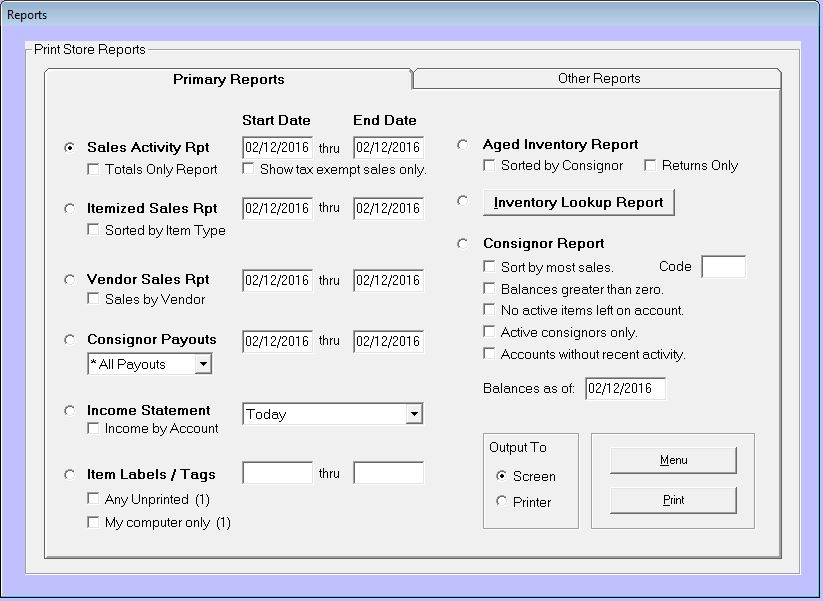Viewport: 823px width, 601px height.
Task: Choose the Consignor Report radio button
Action: click(x=462, y=244)
